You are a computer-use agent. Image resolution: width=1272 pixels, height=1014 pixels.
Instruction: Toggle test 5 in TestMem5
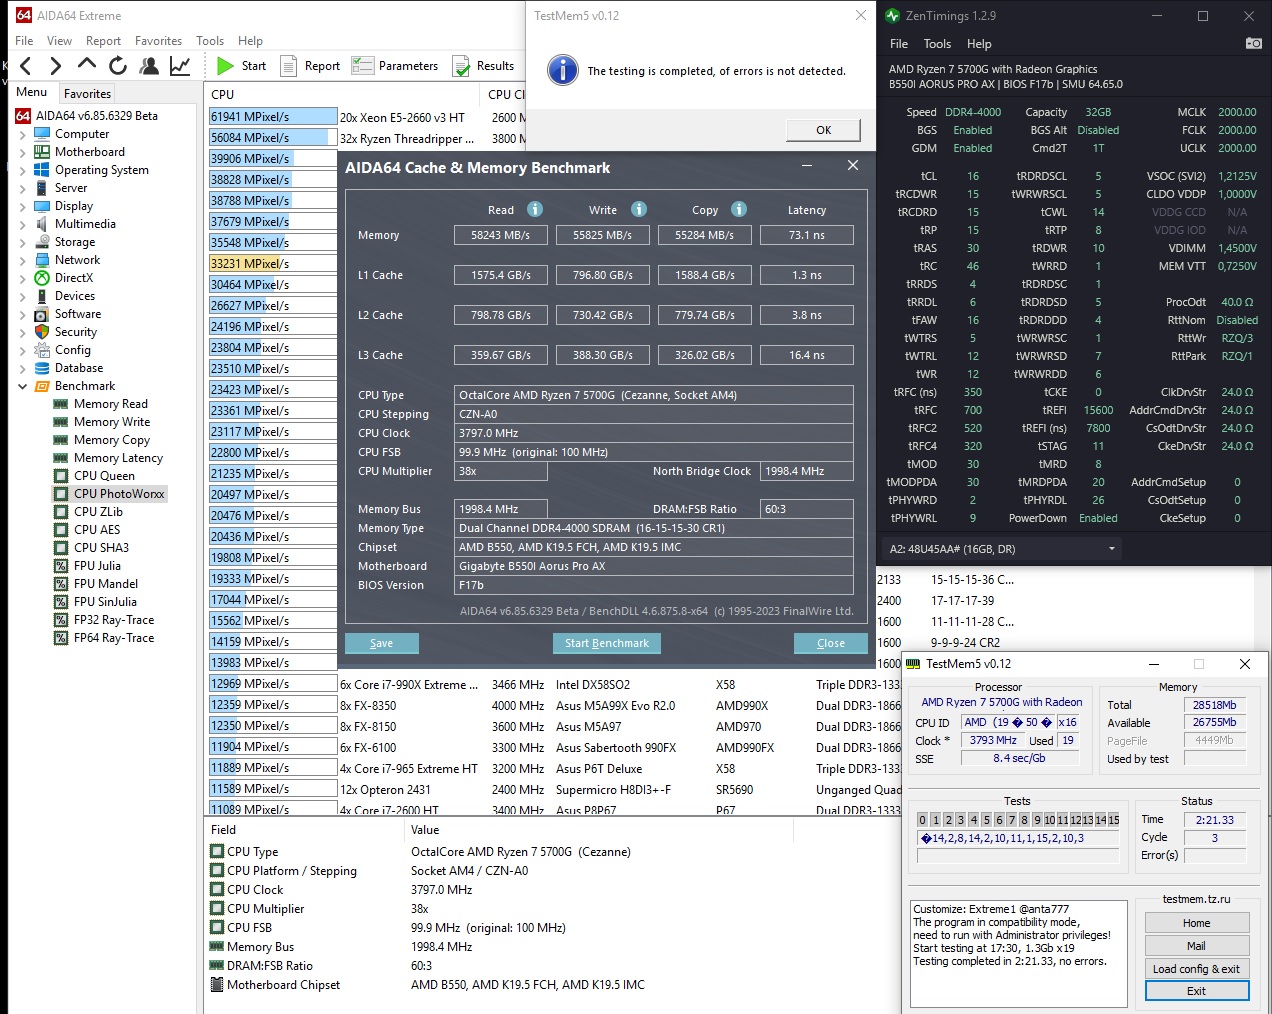pos(986,819)
